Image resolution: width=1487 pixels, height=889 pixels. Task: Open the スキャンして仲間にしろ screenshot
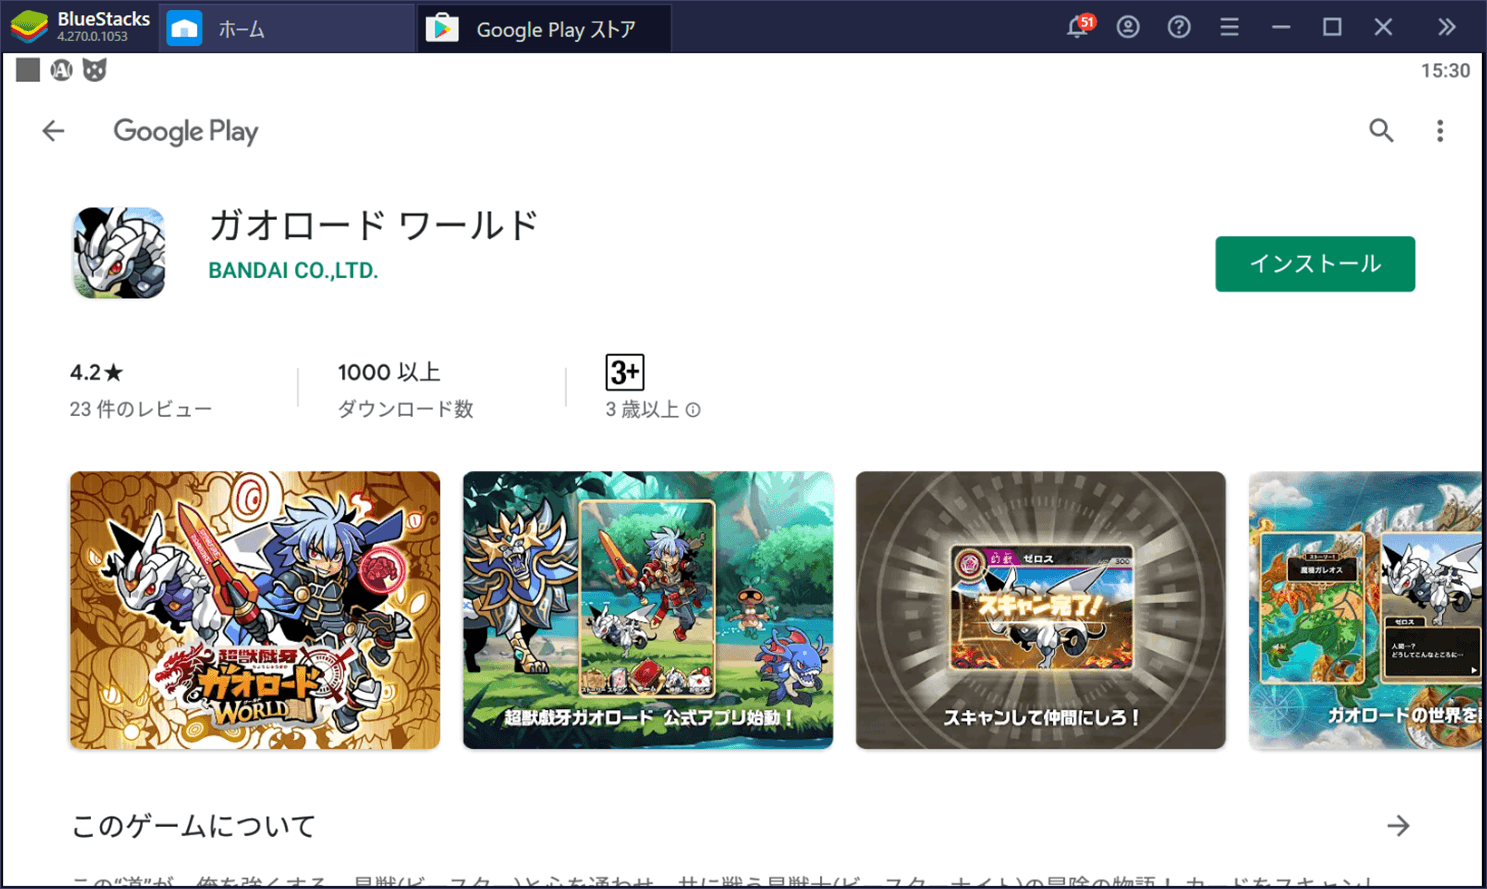(x=1041, y=610)
